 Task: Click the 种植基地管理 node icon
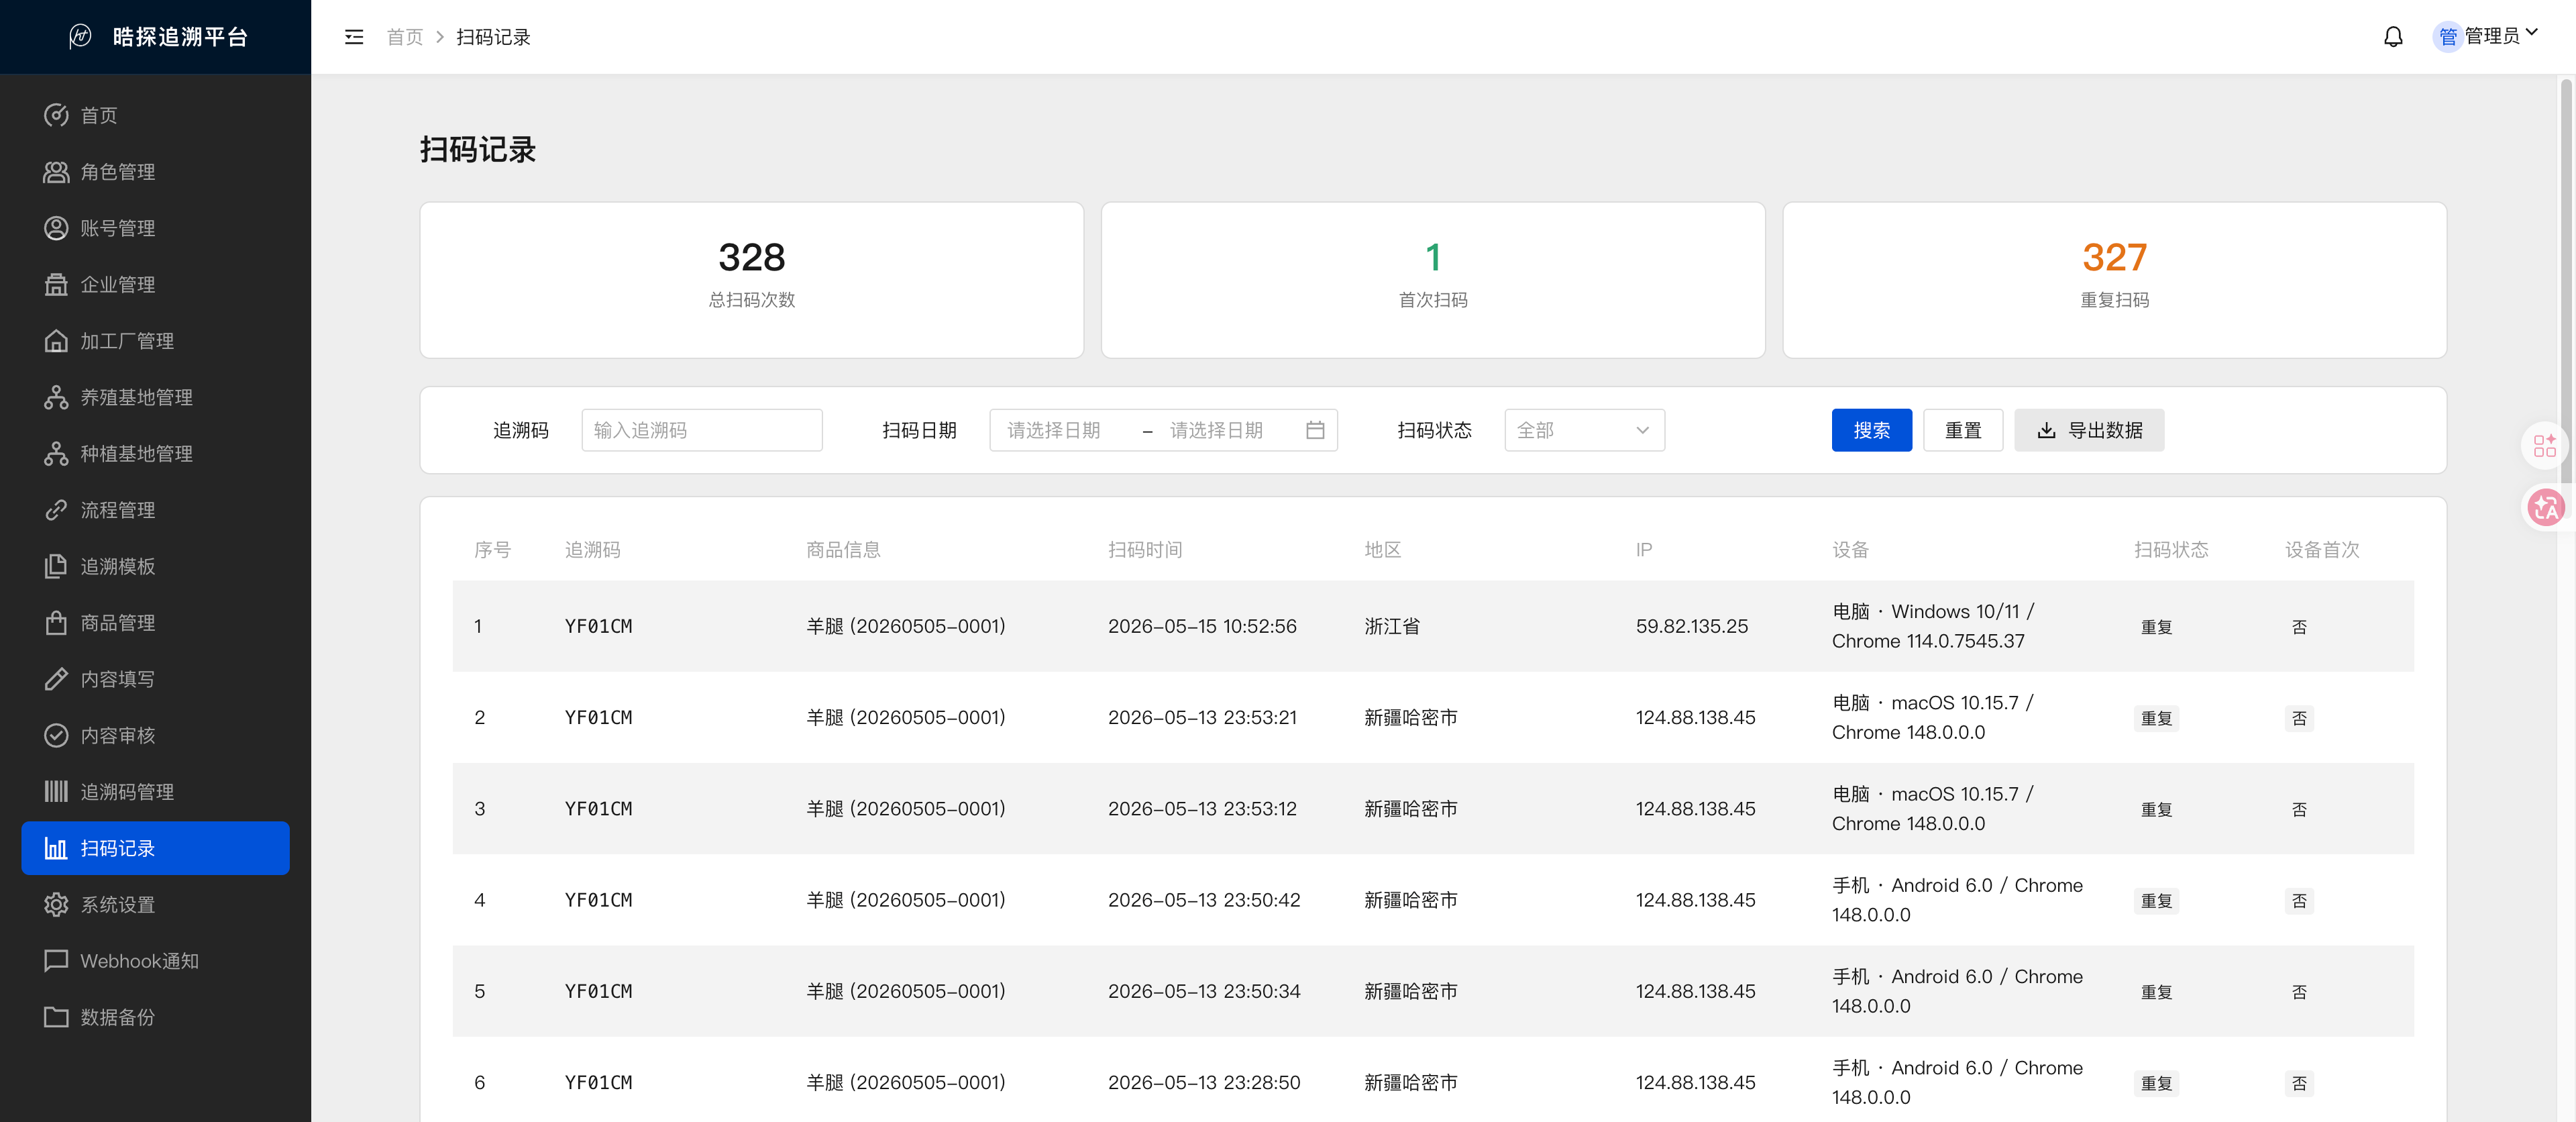pyautogui.click(x=56, y=453)
